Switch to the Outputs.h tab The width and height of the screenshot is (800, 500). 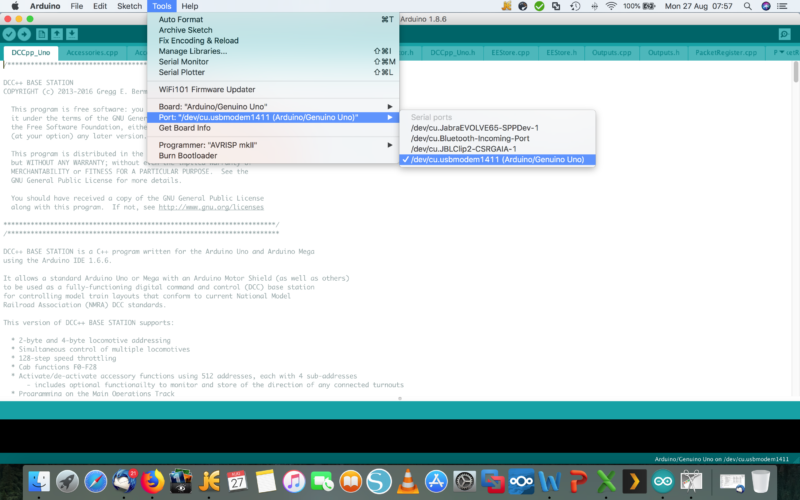point(663,53)
